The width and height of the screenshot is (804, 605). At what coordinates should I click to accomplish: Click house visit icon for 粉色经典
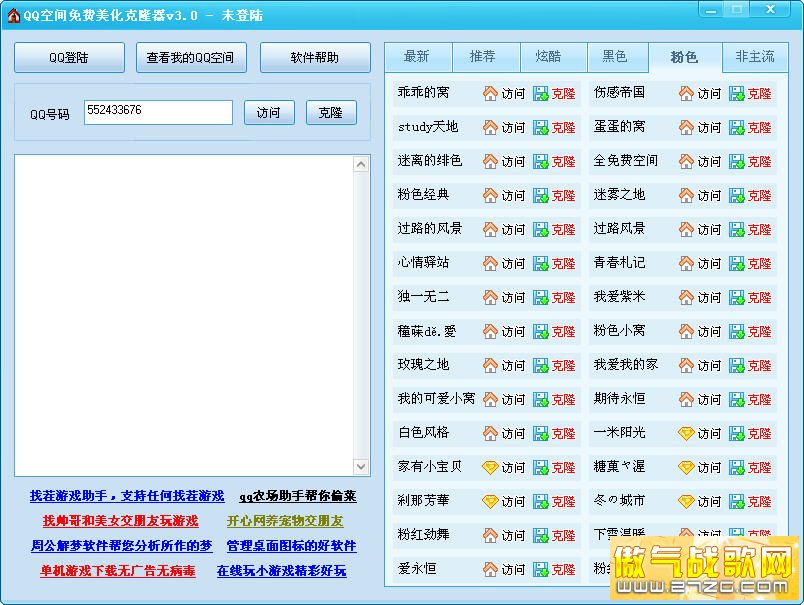490,195
